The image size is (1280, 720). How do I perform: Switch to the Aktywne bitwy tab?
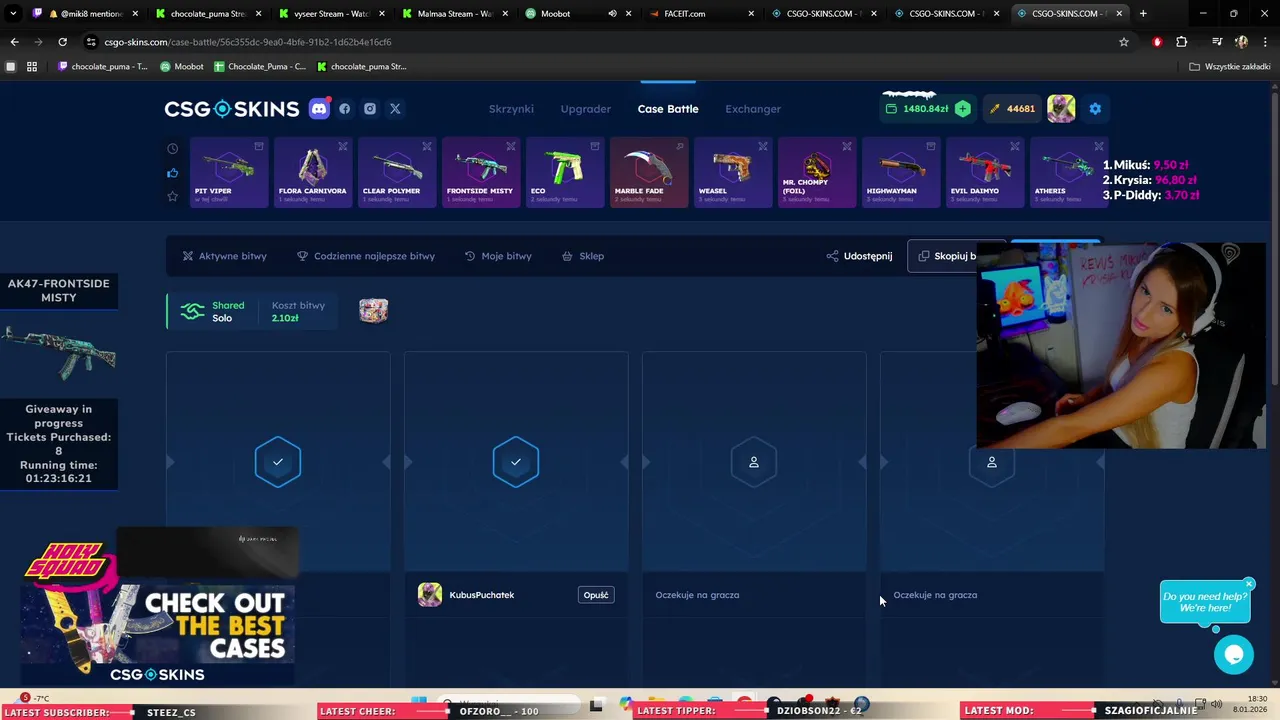224,256
